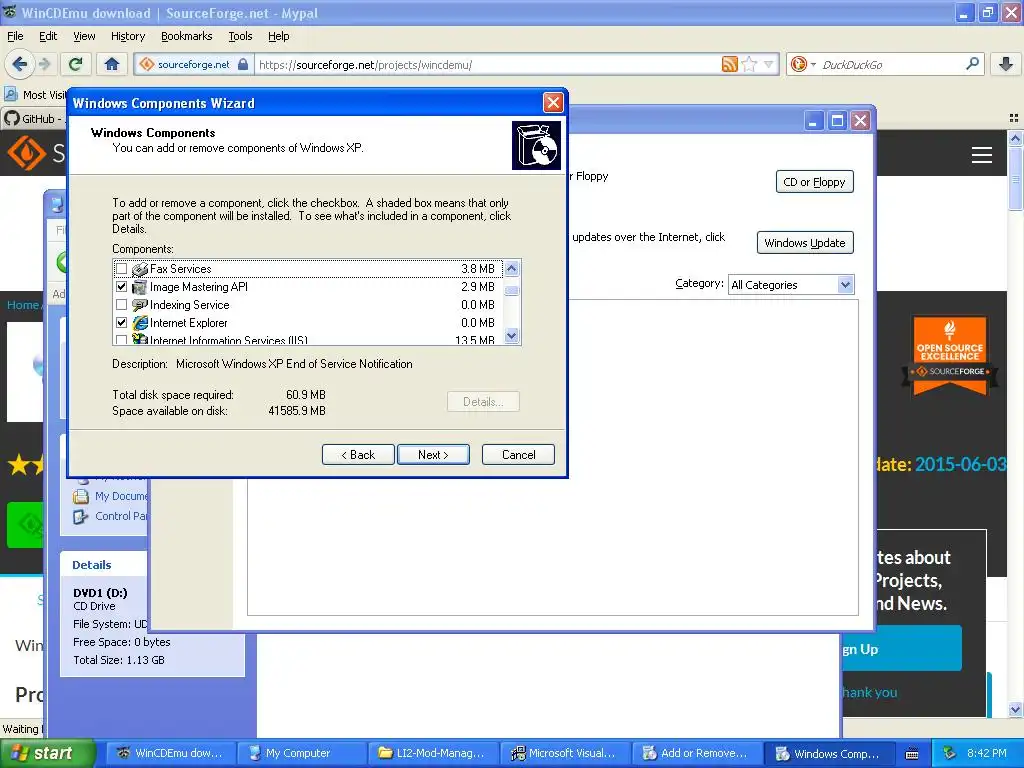Select the Indexing Service component icon
This screenshot has width=1024, height=768.
[139, 305]
